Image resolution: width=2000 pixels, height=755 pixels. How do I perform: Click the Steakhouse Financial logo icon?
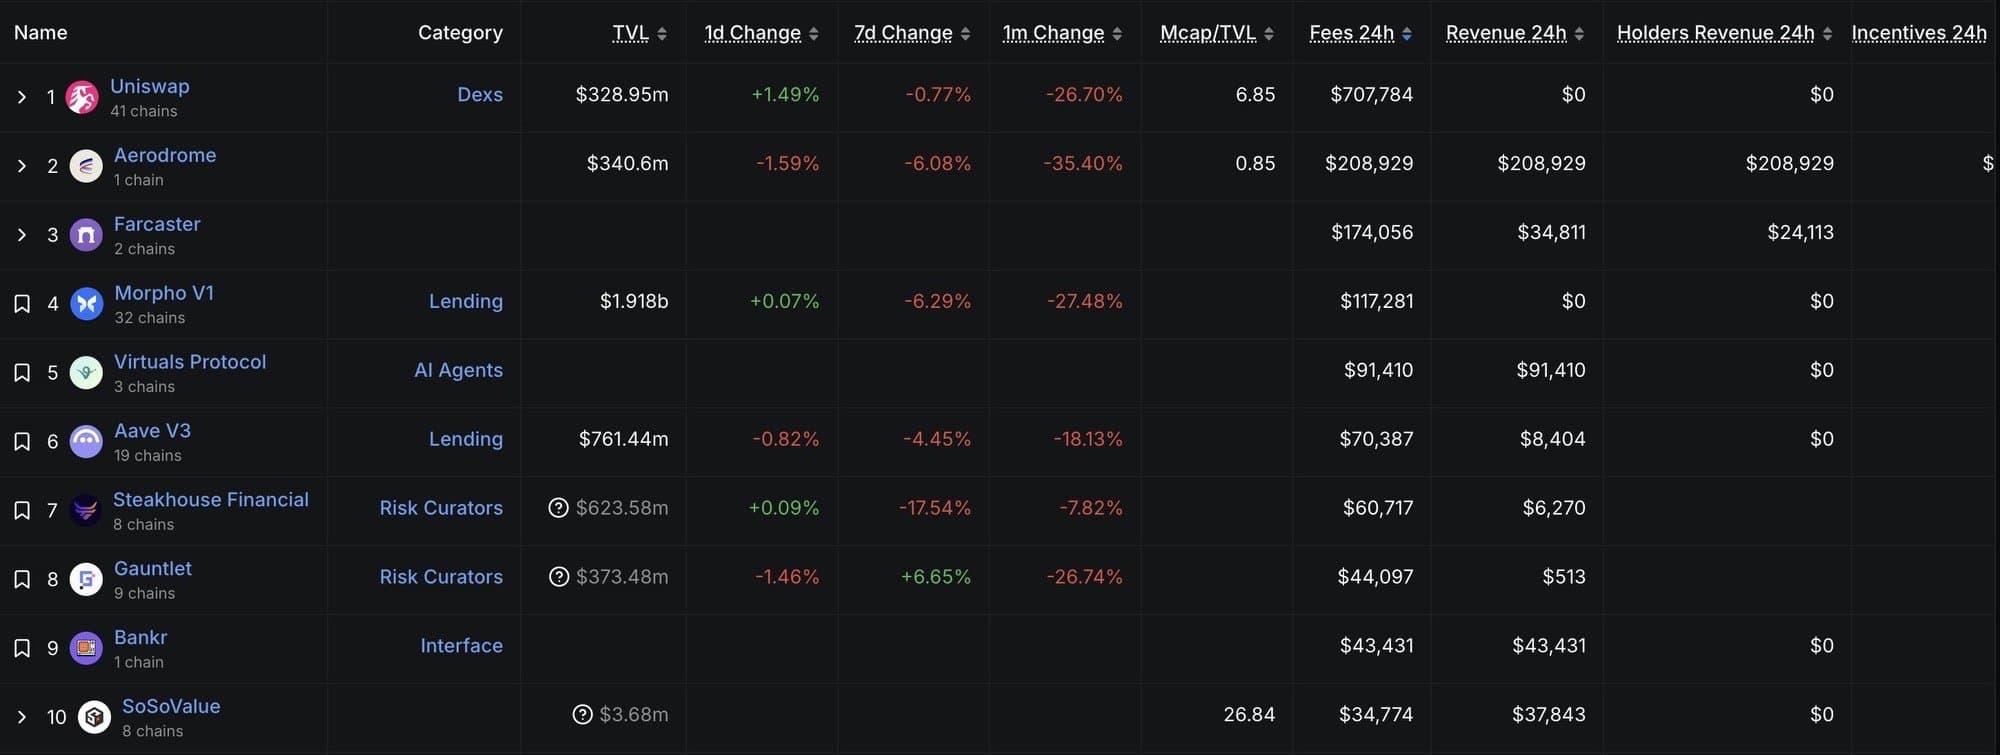pos(86,511)
